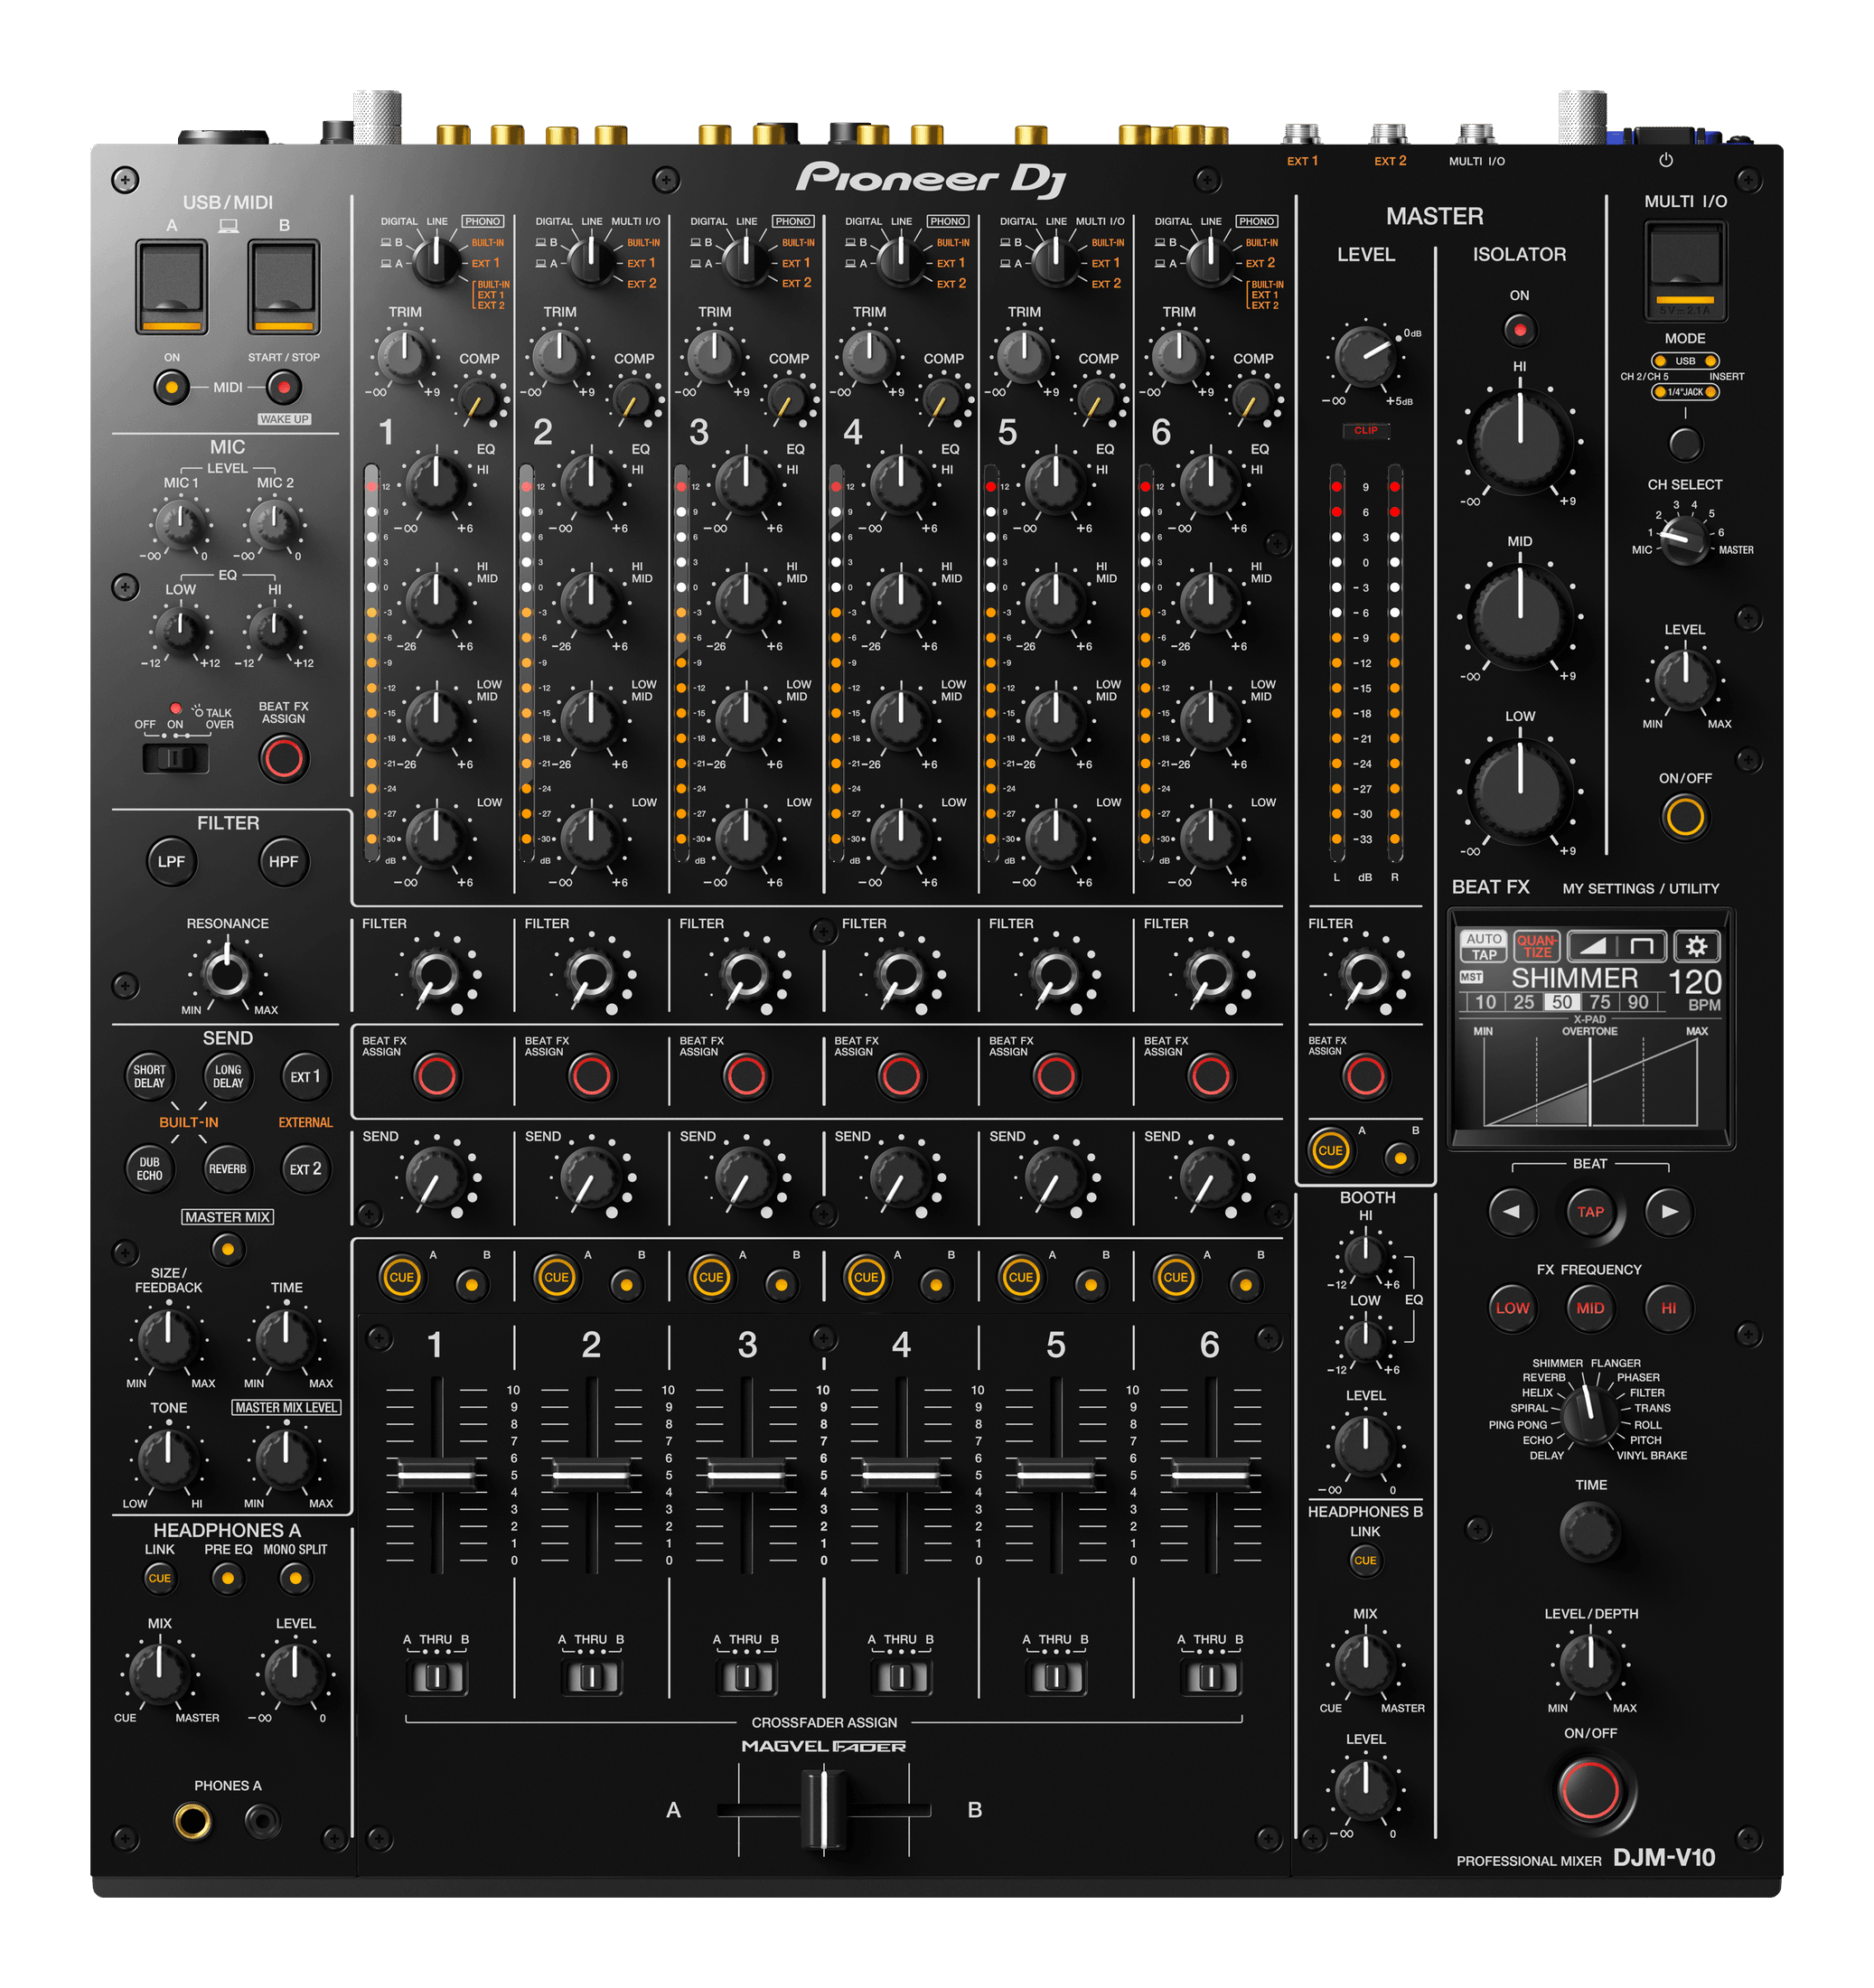Click the filter RESONANCE knob
Screen dimensions: 1874x1988
coord(227,972)
